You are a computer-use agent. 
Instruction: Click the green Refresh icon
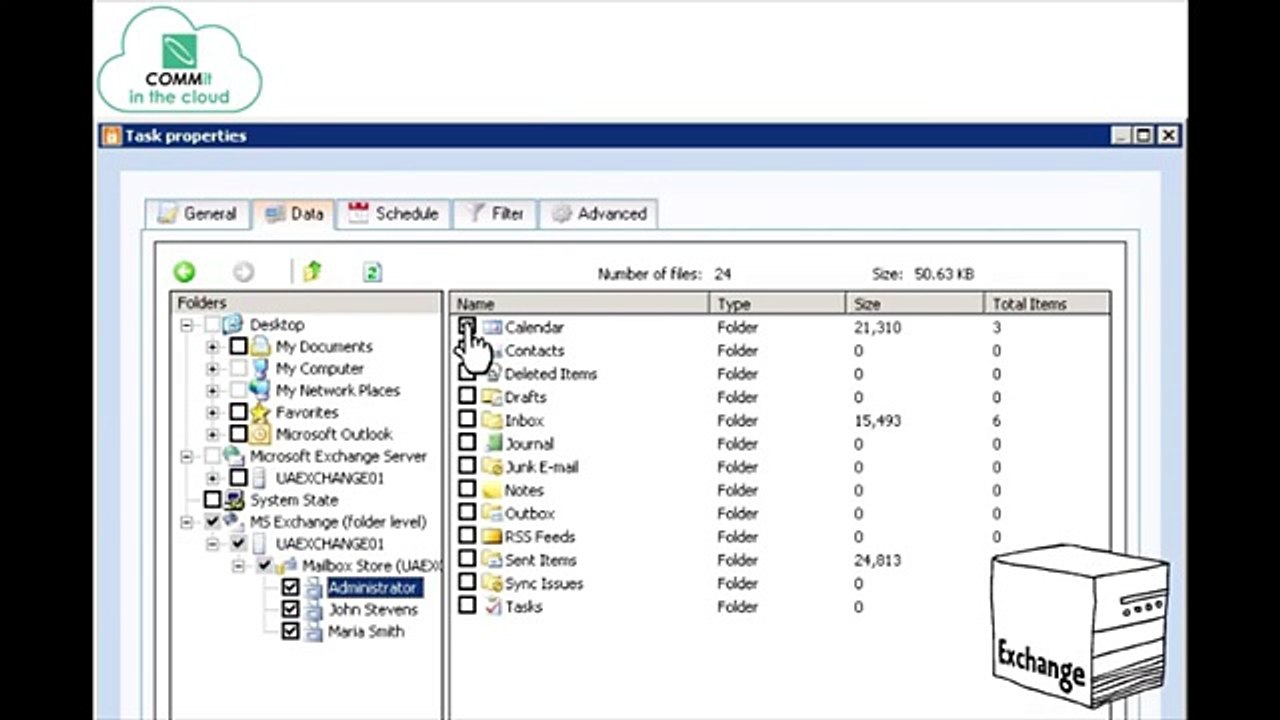pyautogui.click(x=372, y=272)
